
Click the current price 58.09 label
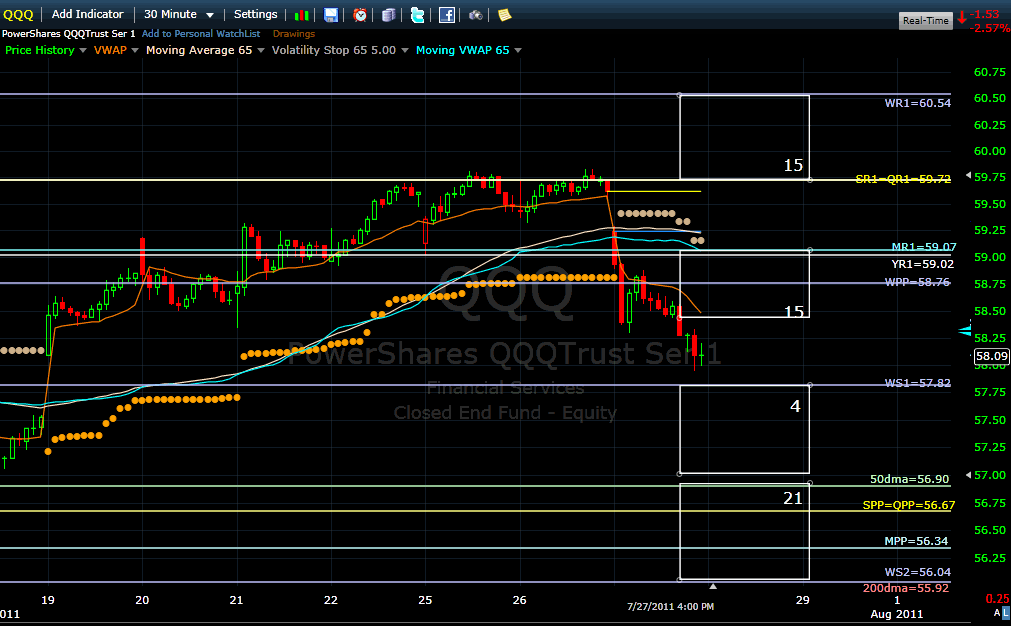point(991,356)
